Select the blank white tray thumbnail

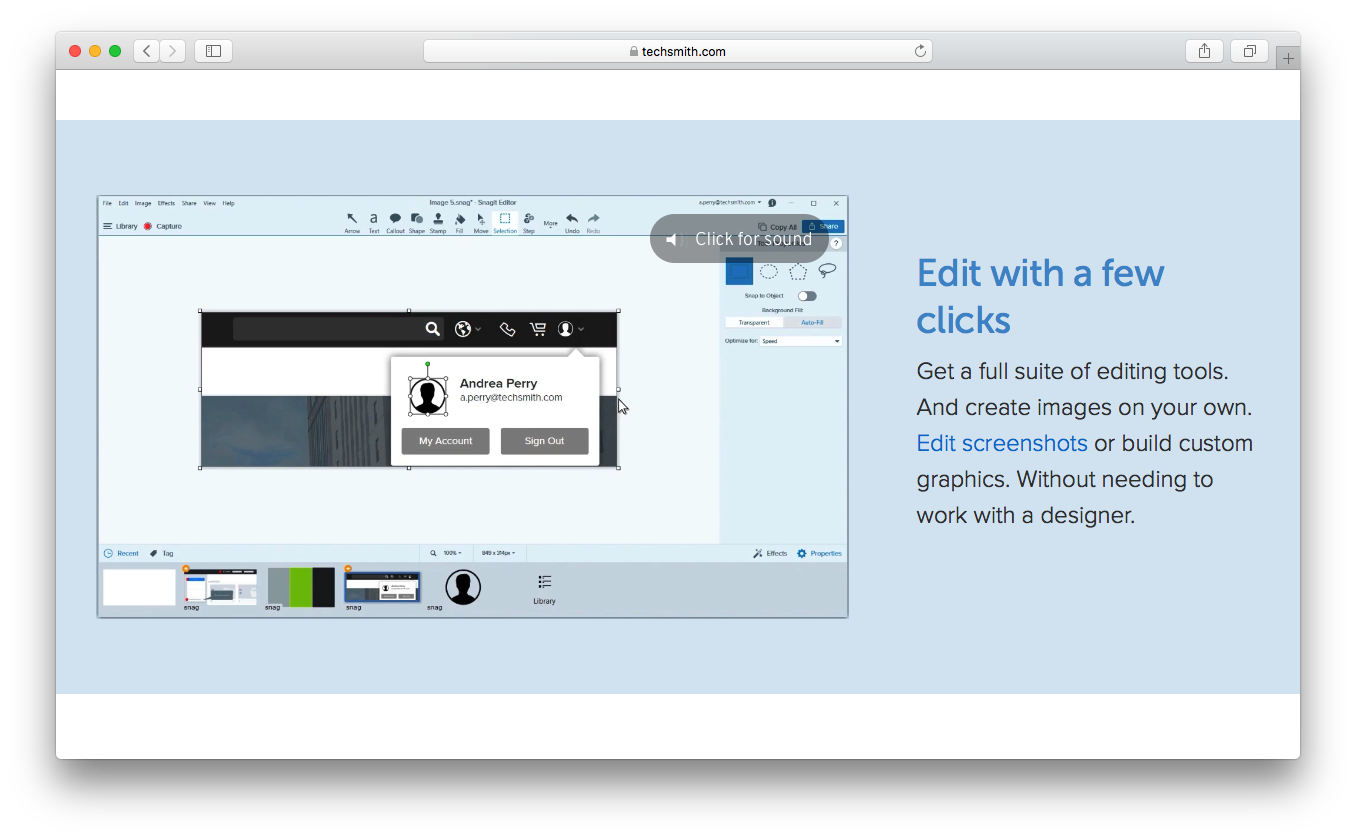[139, 587]
